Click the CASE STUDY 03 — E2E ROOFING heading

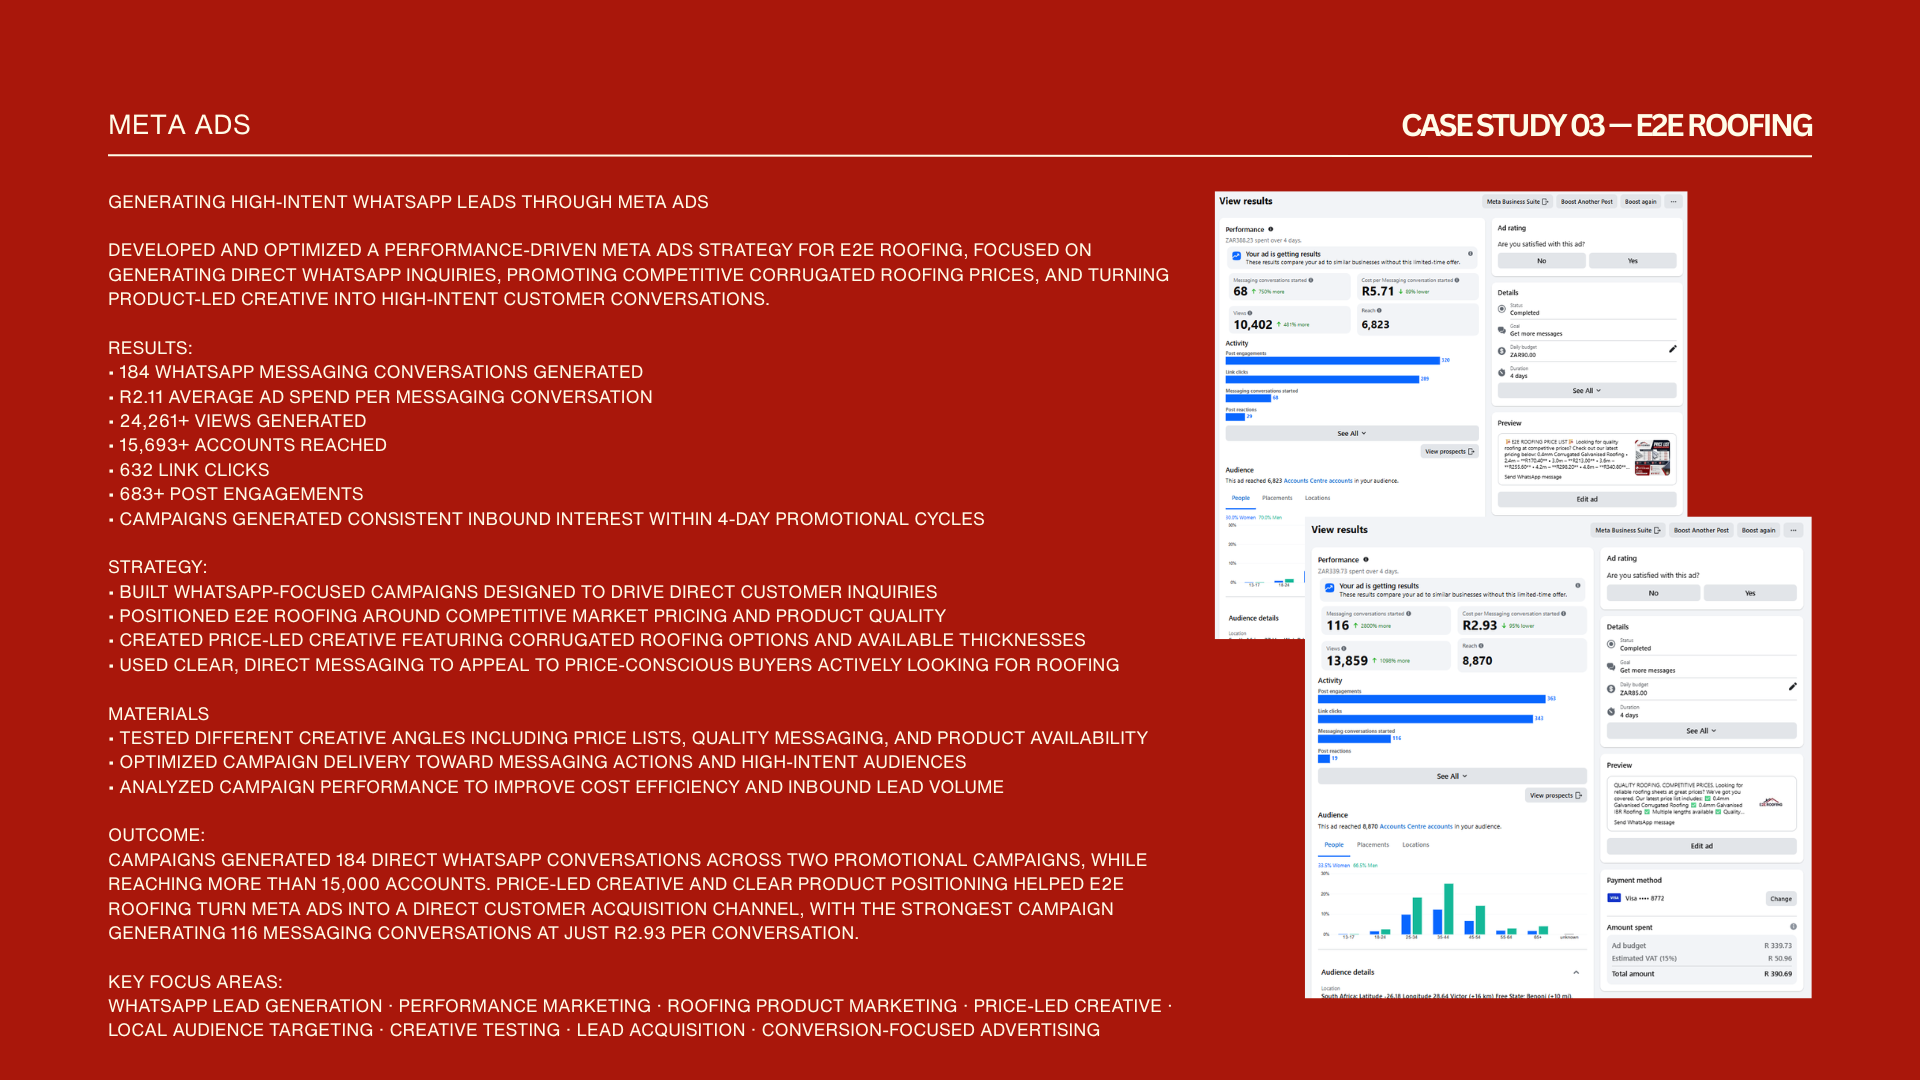tap(1606, 126)
